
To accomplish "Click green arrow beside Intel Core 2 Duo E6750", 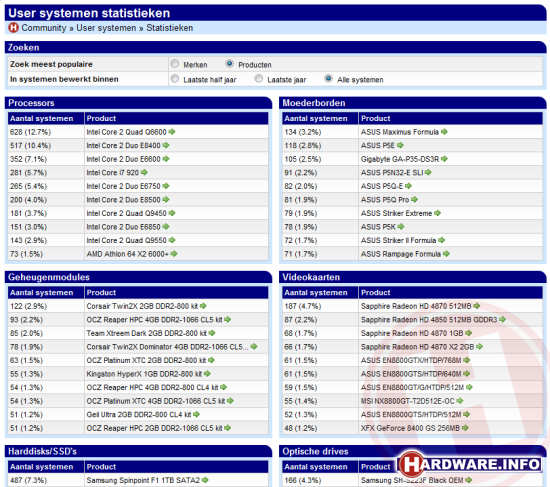I will (x=166, y=186).
